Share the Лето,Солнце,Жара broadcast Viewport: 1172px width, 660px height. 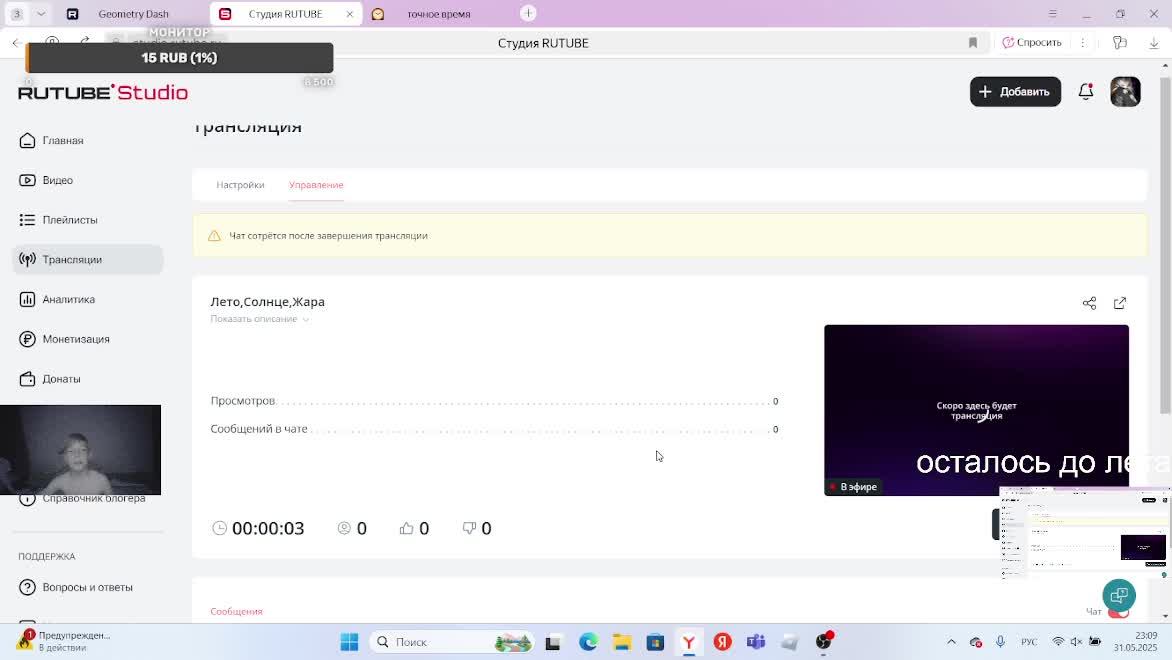[1089, 303]
